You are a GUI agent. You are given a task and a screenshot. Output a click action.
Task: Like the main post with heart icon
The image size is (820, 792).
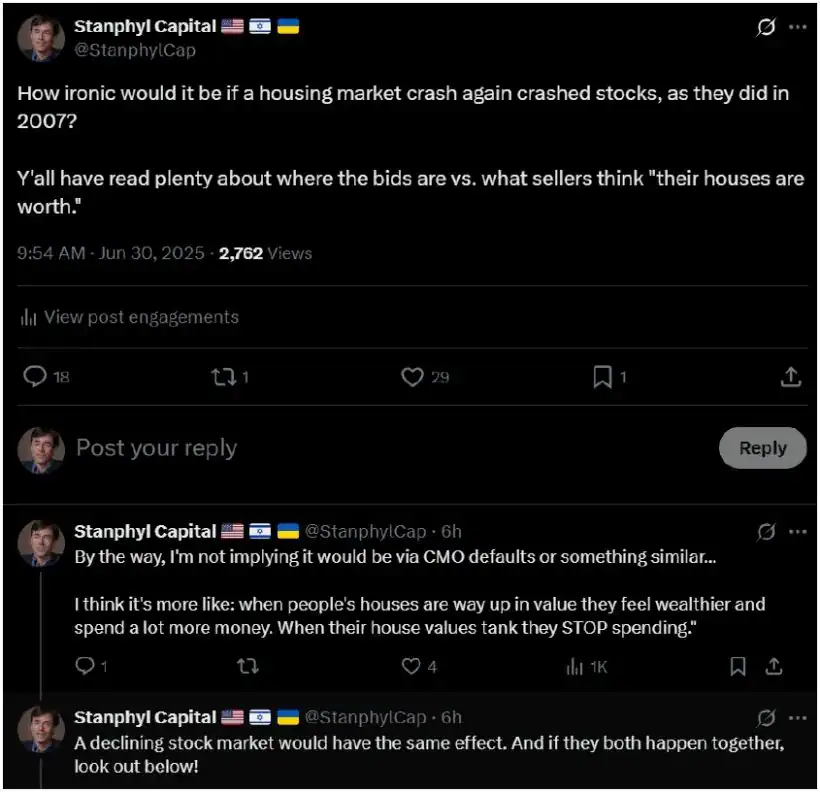pyautogui.click(x=412, y=377)
